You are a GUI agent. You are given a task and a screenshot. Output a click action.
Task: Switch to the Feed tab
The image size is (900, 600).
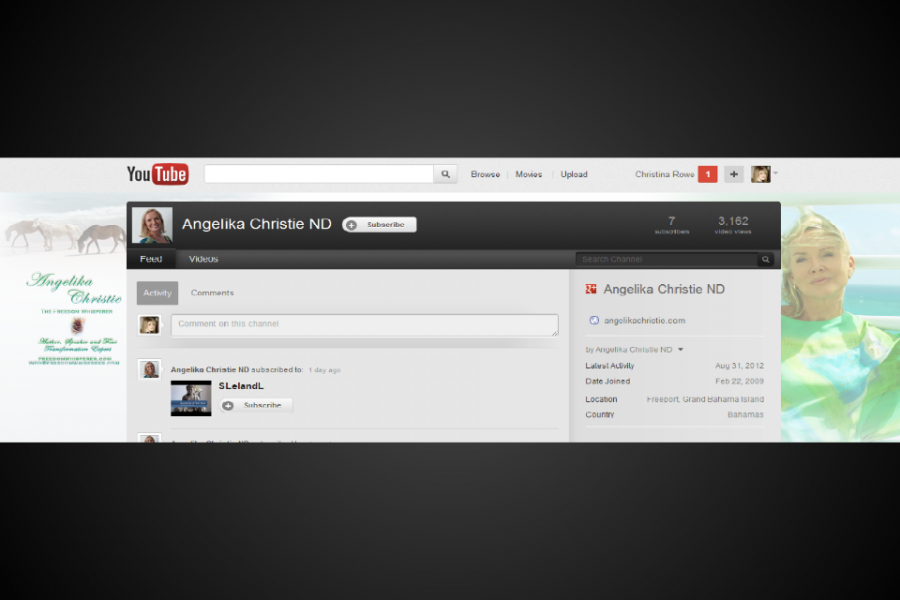pos(151,259)
